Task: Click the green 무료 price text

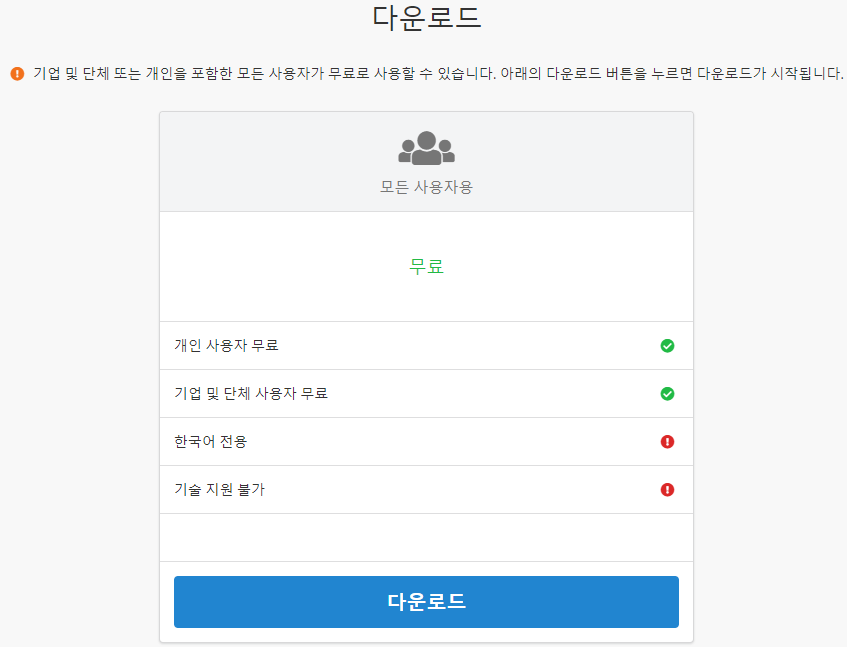Action: [x=426, y=266]
